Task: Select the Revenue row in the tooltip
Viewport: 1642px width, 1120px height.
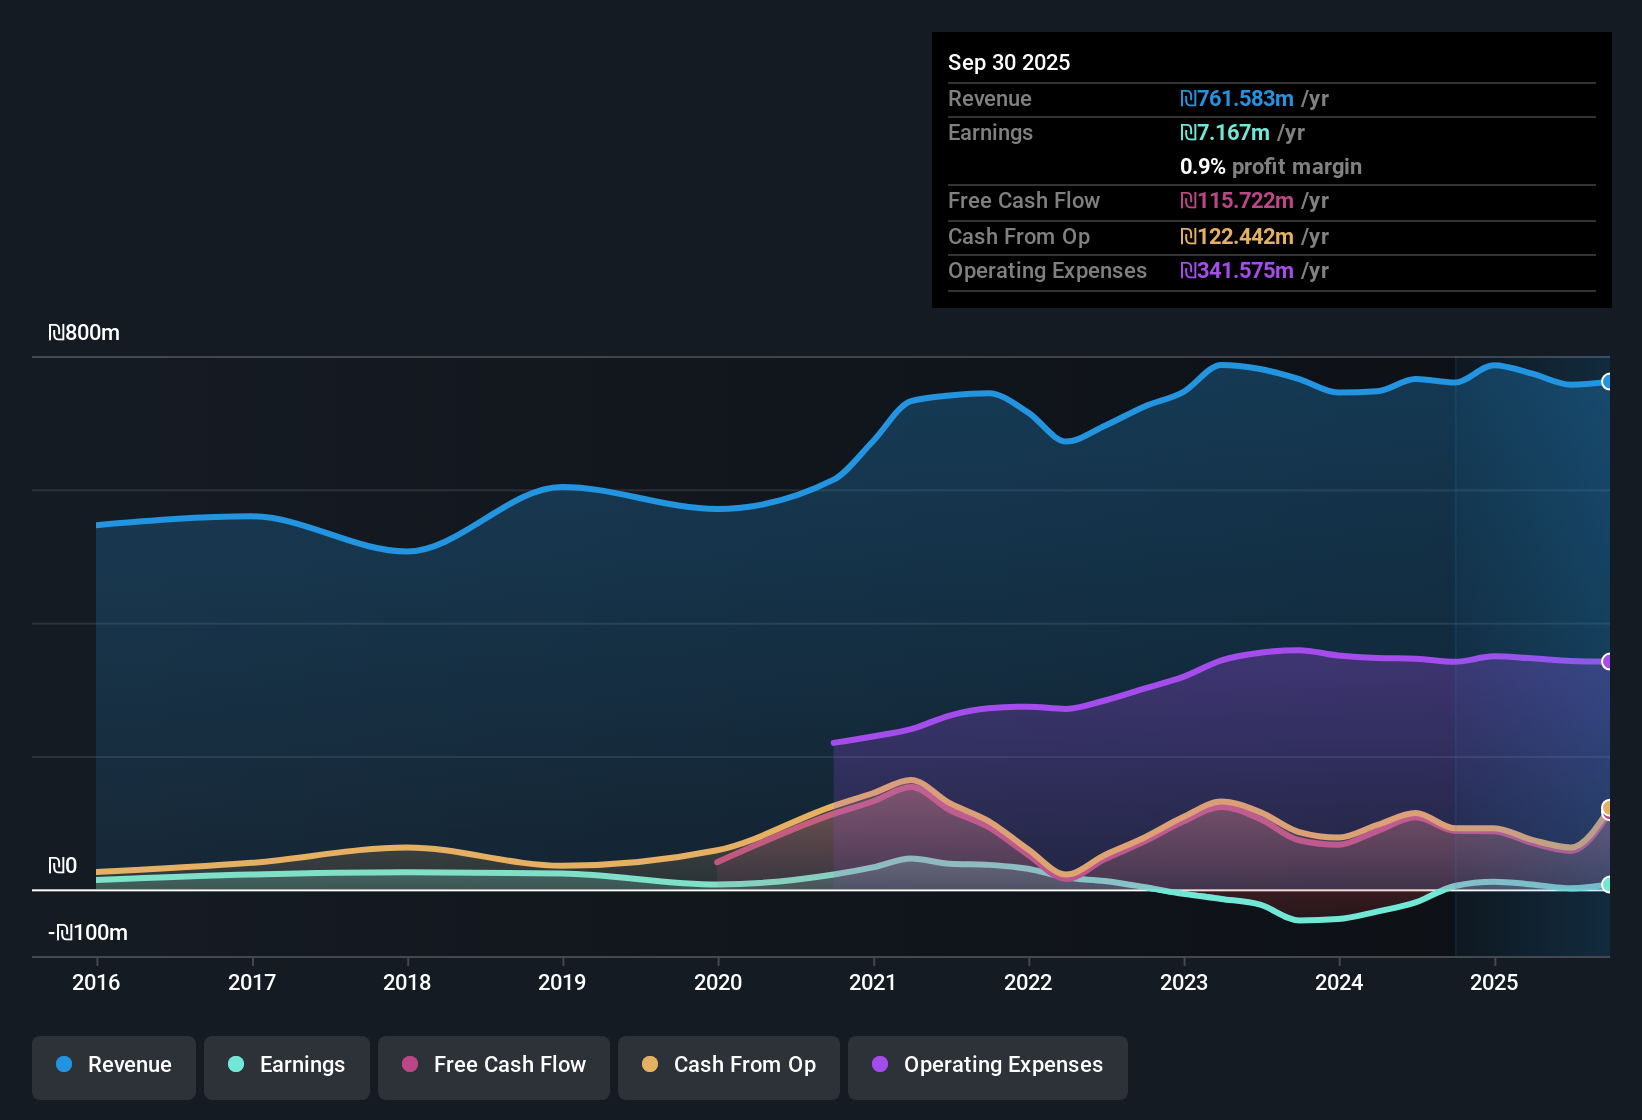Action: pyautogui.click(x=1150, y=99)
